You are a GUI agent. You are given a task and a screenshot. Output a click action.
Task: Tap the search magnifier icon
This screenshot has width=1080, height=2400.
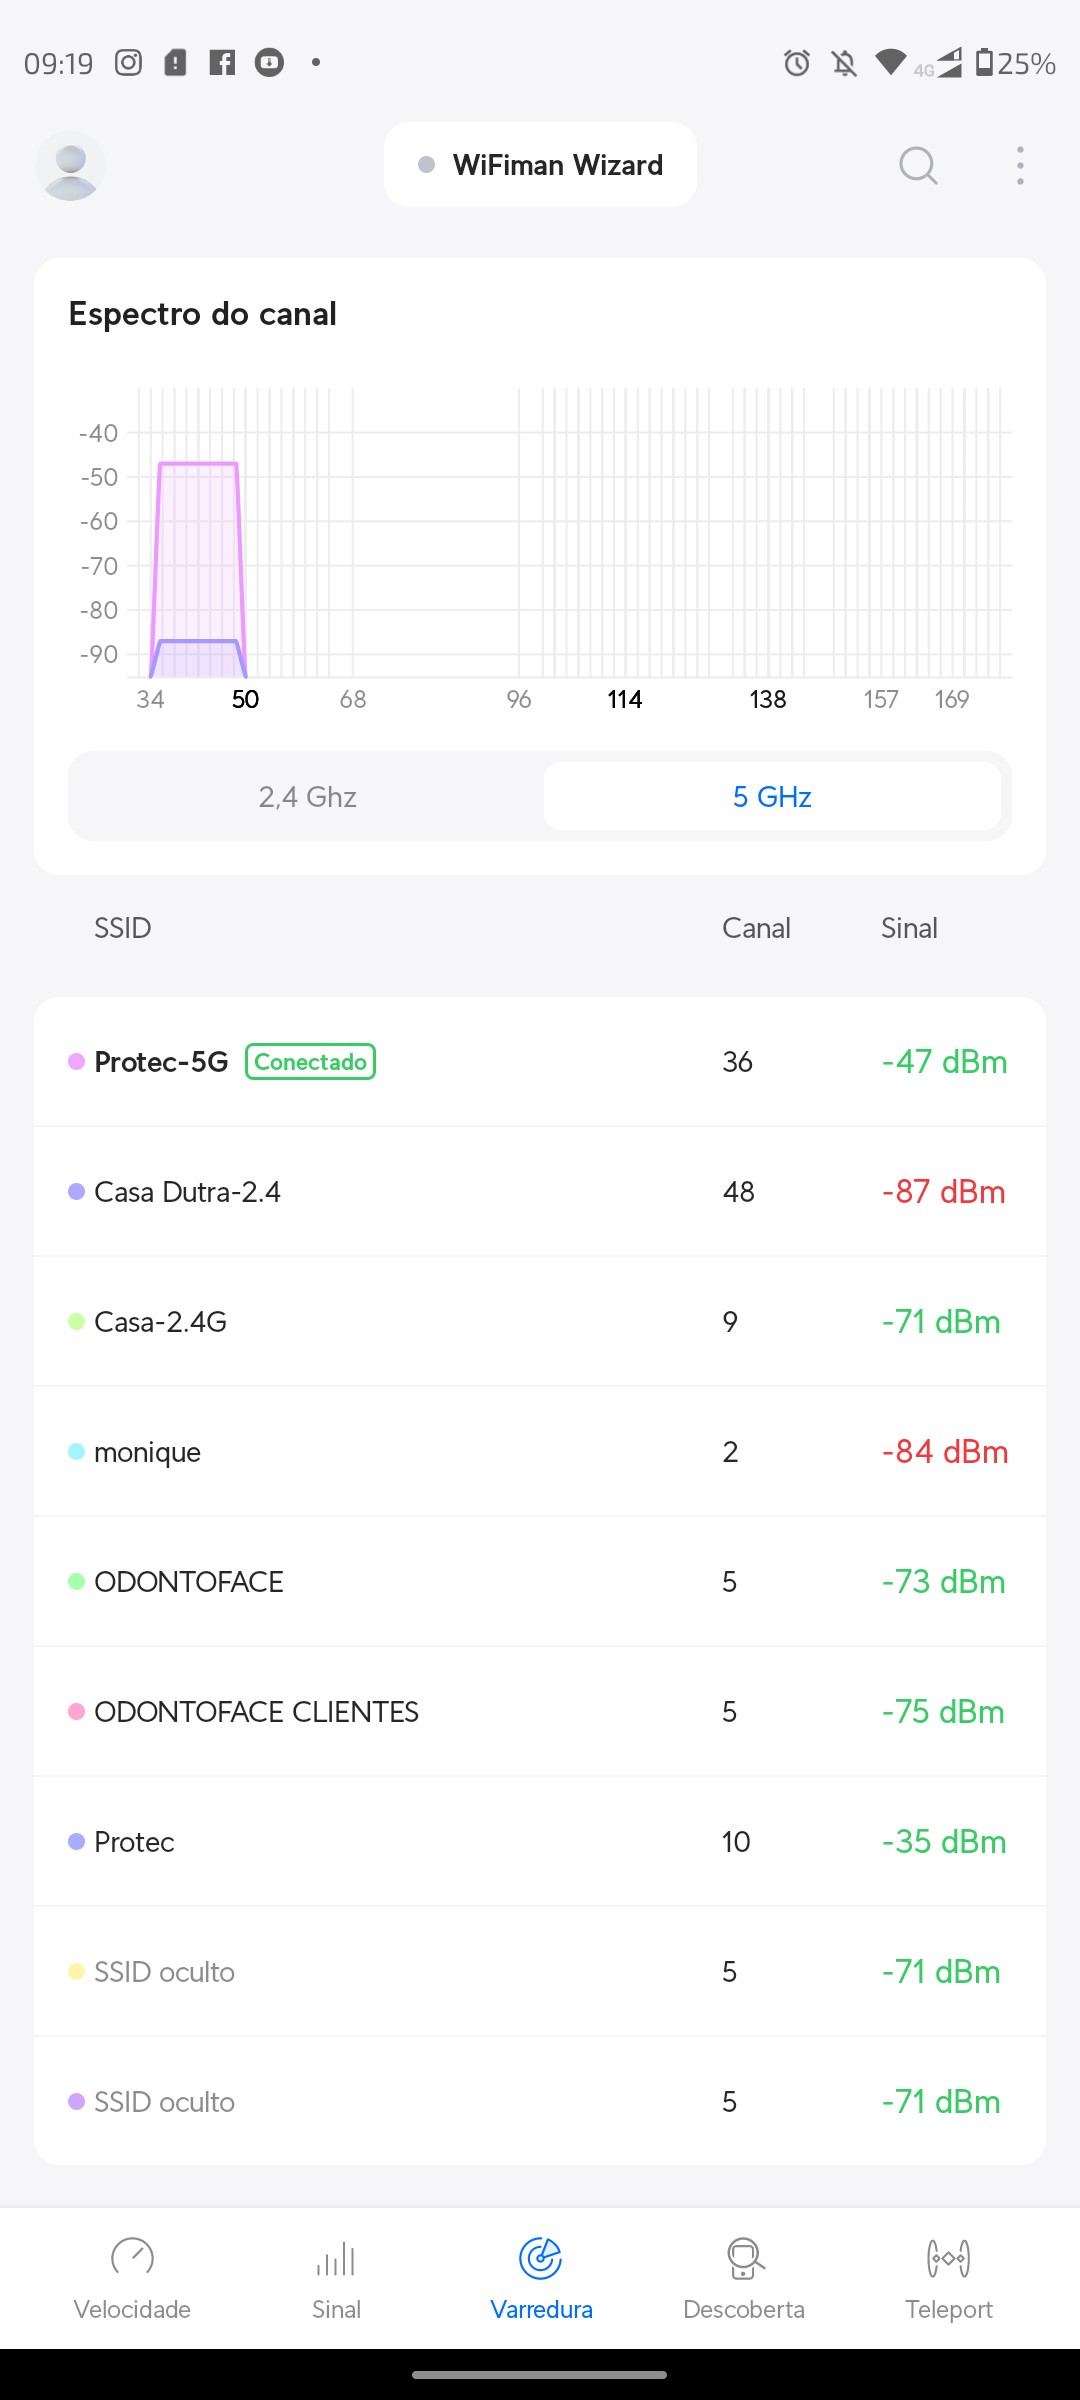coord(917,166)
